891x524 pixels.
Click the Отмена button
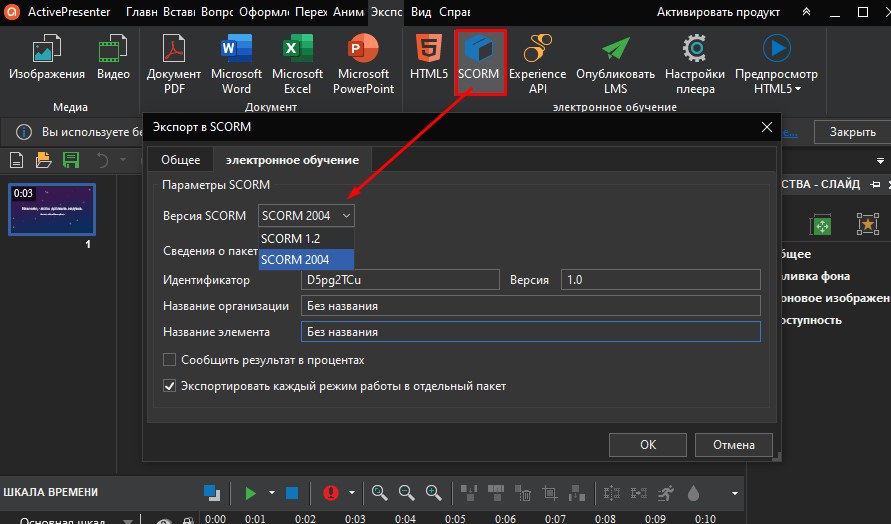733,445
